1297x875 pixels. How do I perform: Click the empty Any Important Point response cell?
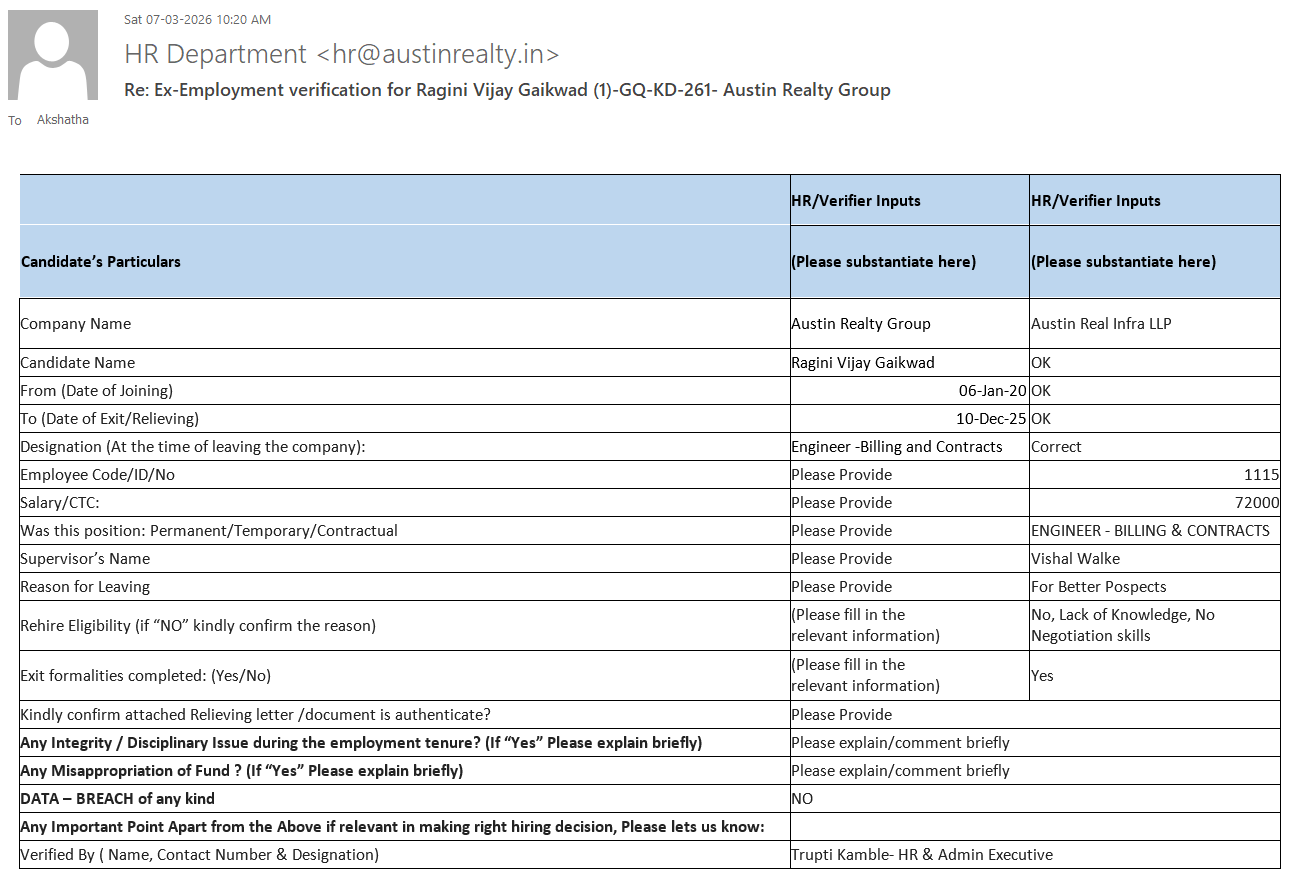(x=1034, y=827)
